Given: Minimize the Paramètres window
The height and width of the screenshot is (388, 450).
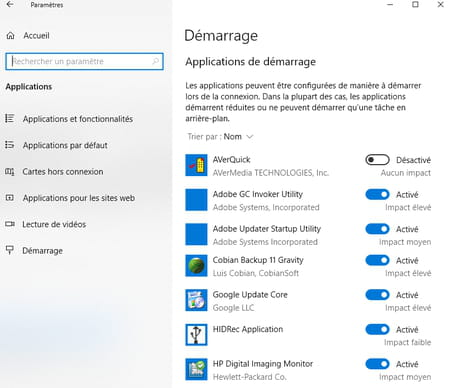Looking at the screenshot, I should click(x=390, y=5).
